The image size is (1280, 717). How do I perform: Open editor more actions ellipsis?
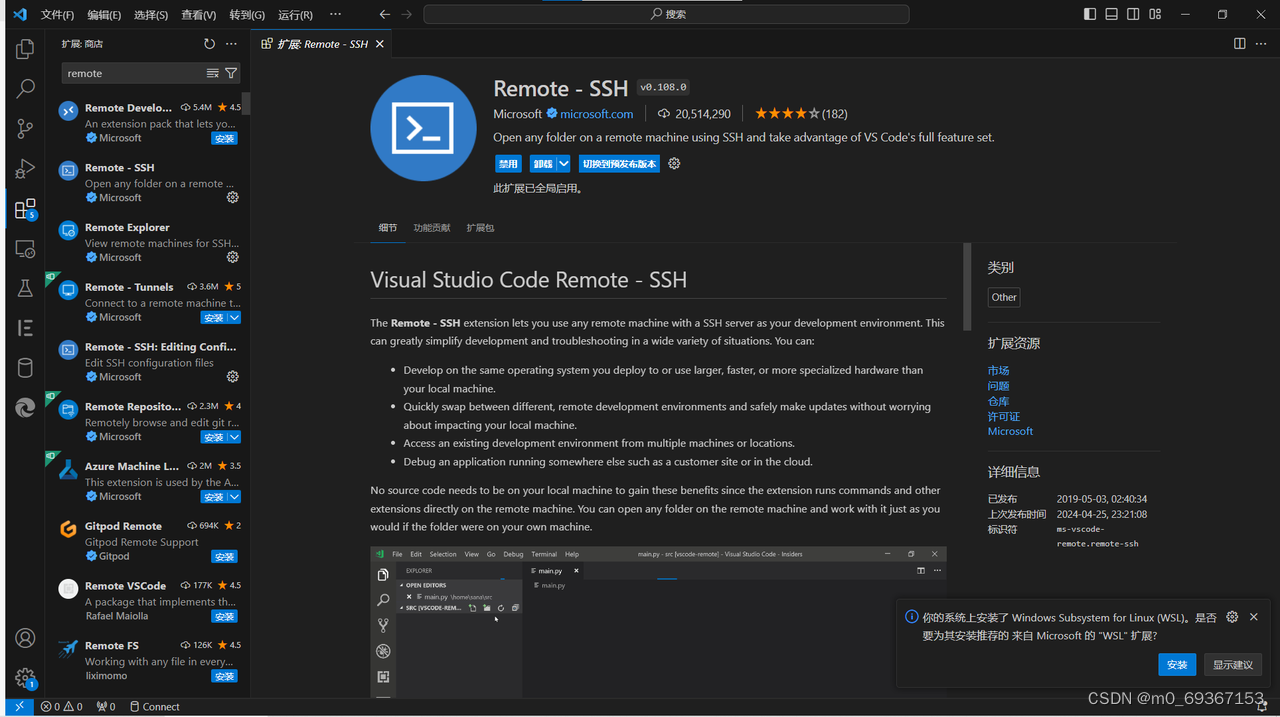[x=1261, y=44]
